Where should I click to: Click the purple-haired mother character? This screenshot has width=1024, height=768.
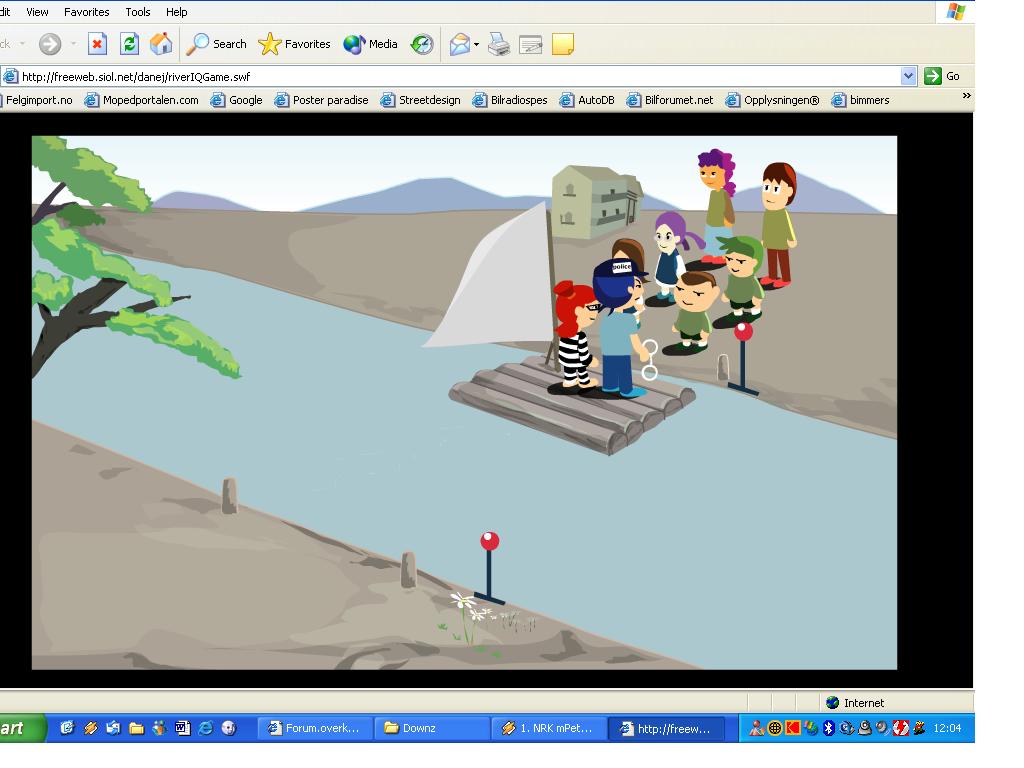click(x=715, y=209)
